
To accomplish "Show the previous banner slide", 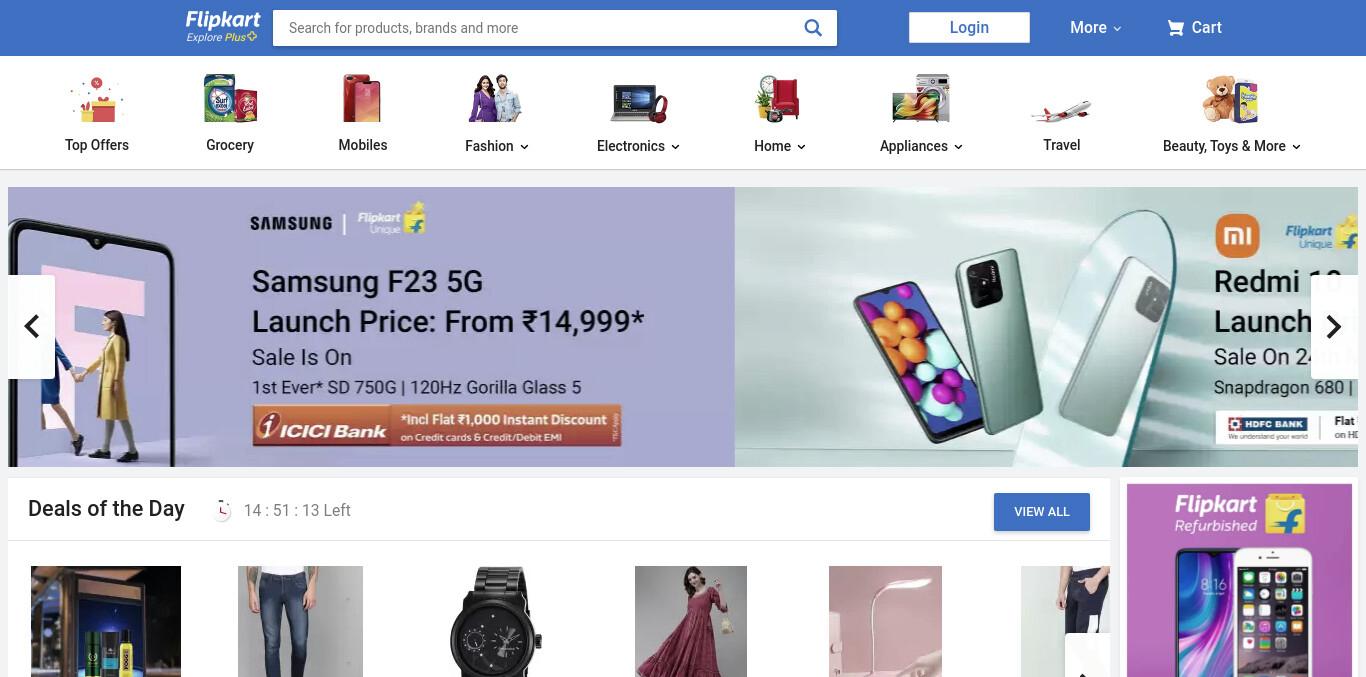I will [x=32, y=327].
